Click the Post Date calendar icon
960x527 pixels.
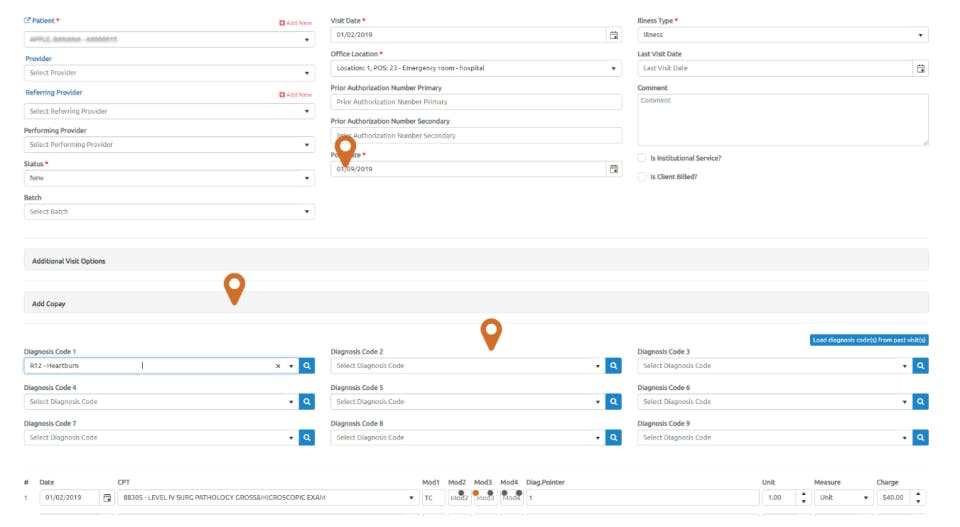(x=613, y=169)
